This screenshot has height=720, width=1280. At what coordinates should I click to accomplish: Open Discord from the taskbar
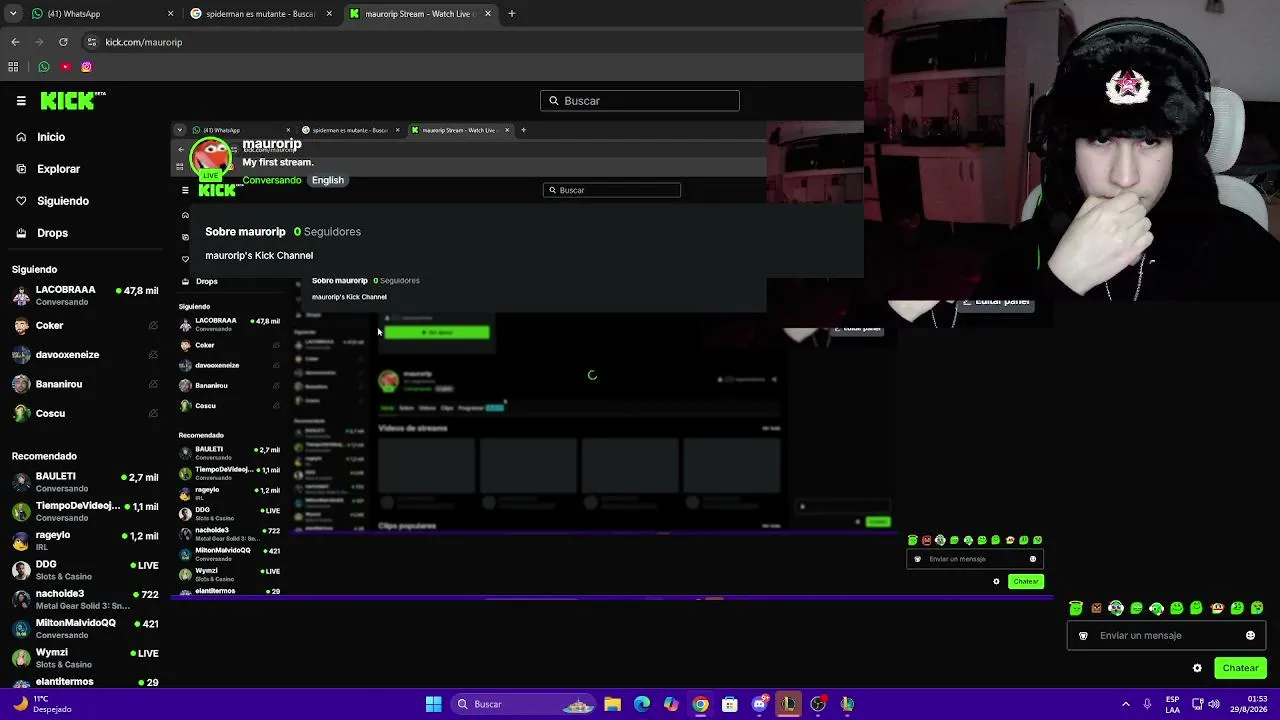click(759, 704)
